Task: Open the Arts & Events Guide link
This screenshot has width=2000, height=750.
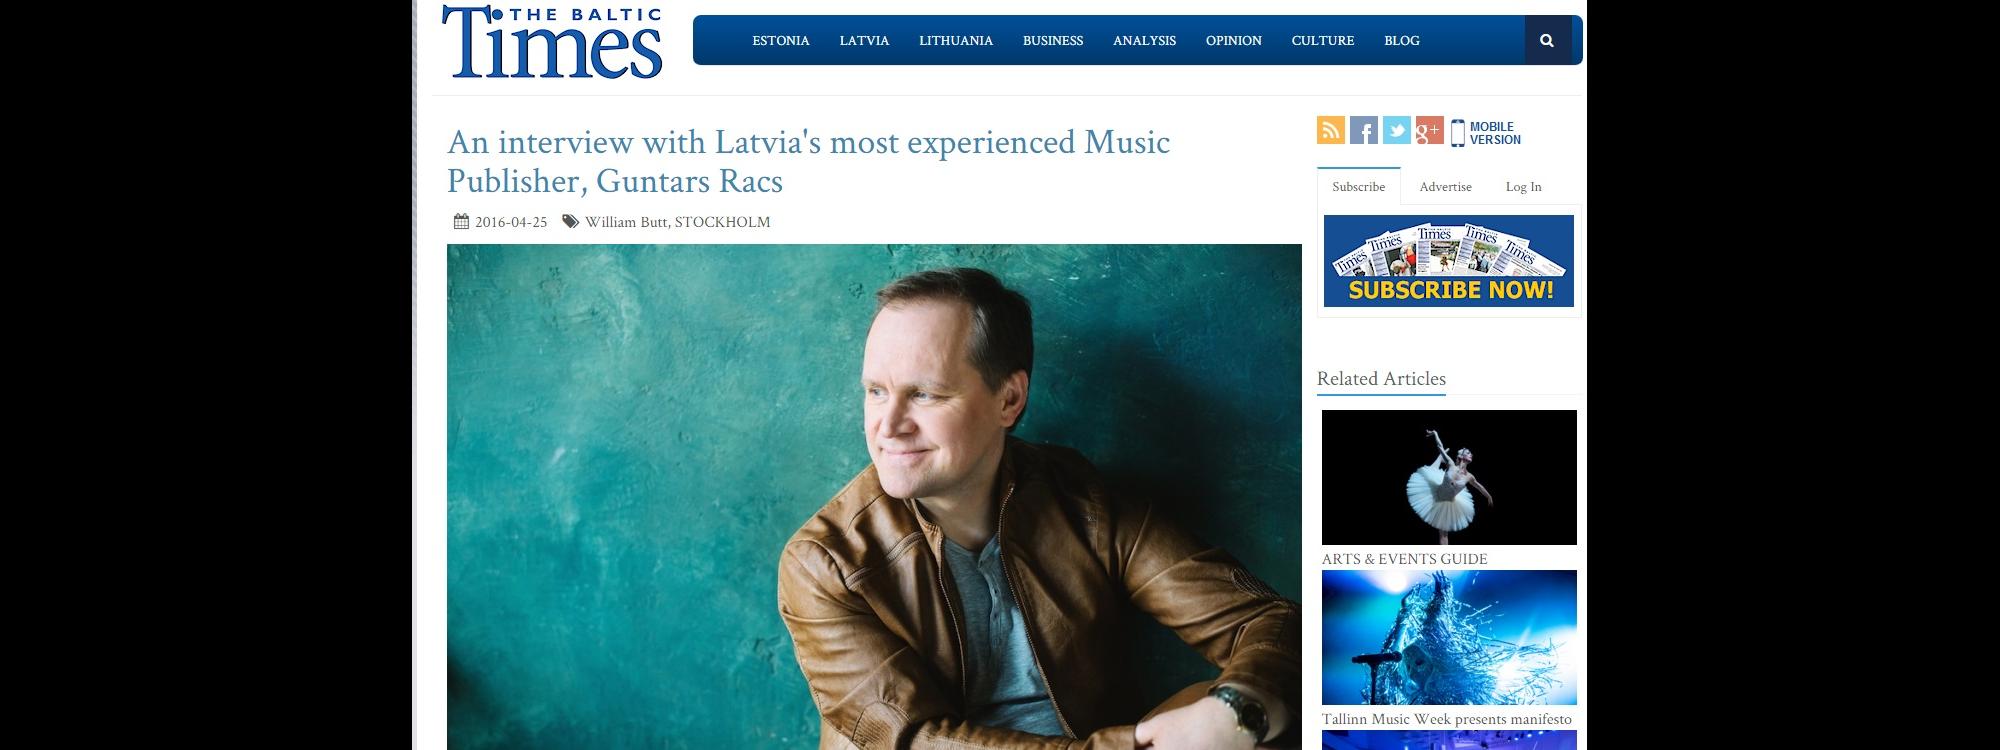Action: (x=1404, y=559)
